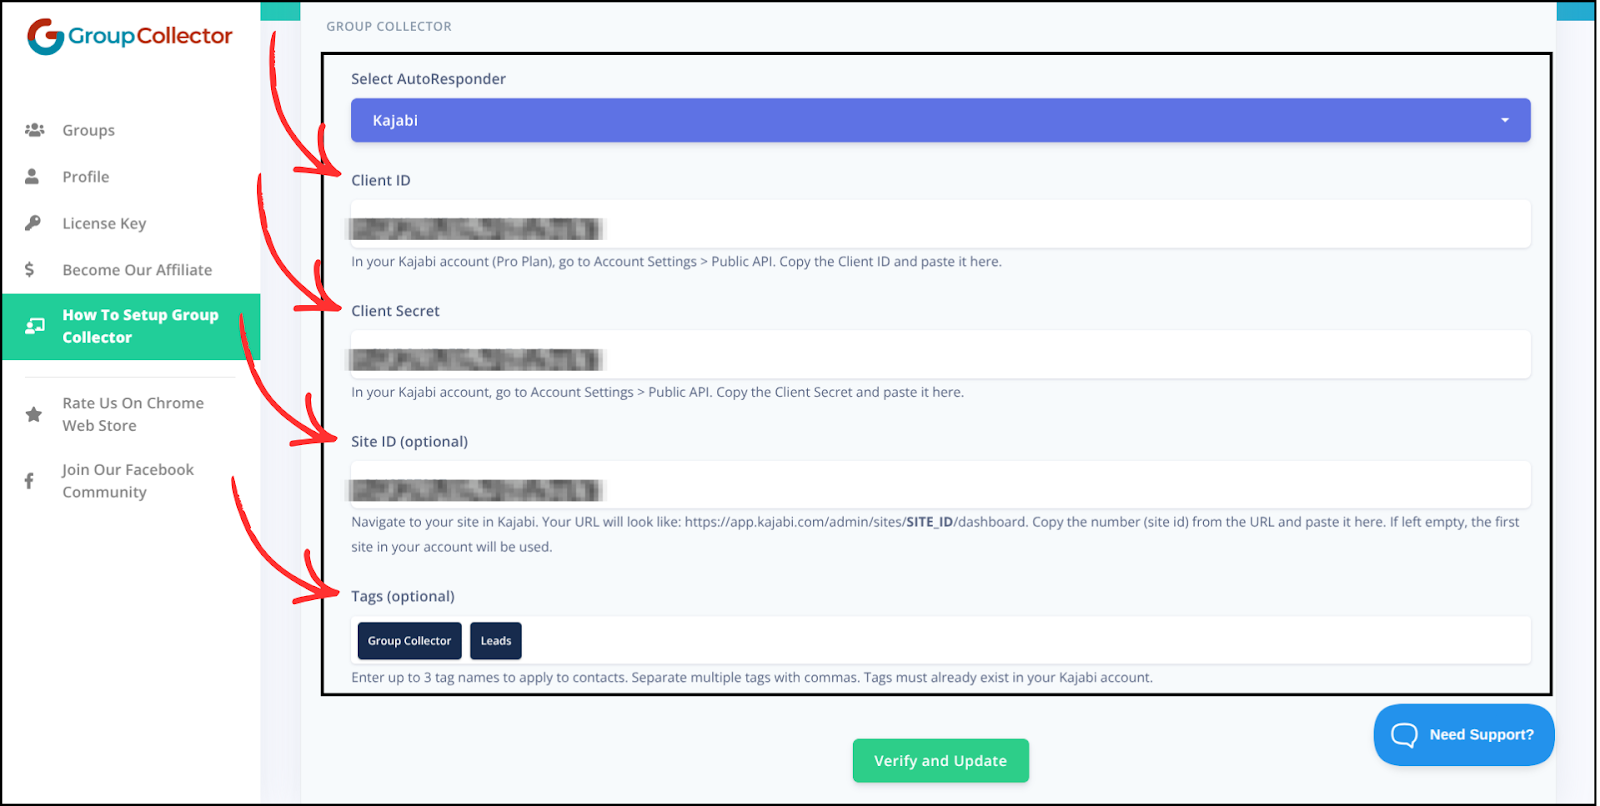The width and height of the screenshot is (1600, 806).
Task: Click the Groups people icon
Action: (34, 130)
